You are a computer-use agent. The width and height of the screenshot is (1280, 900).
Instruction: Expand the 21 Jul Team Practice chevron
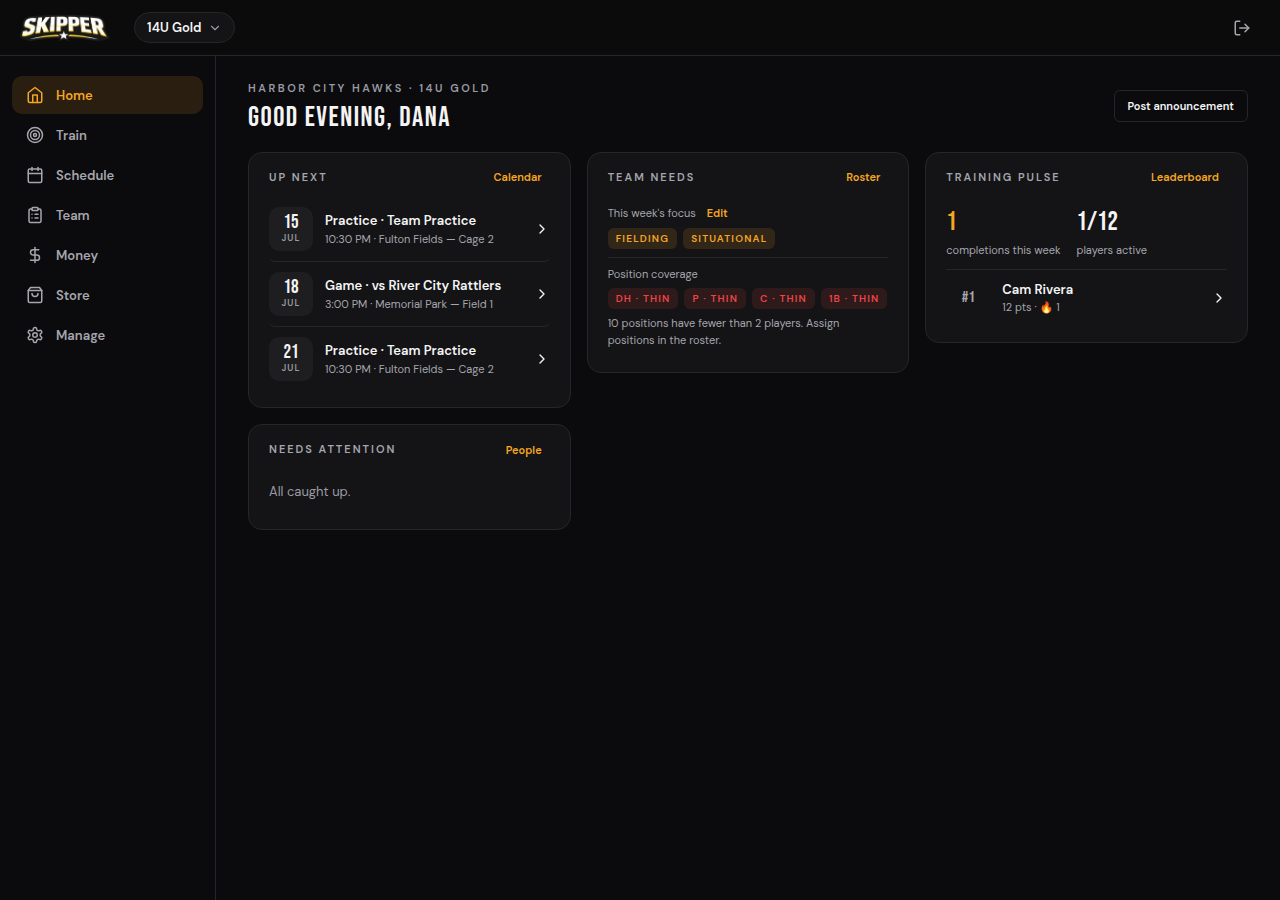tap(542, 359)
